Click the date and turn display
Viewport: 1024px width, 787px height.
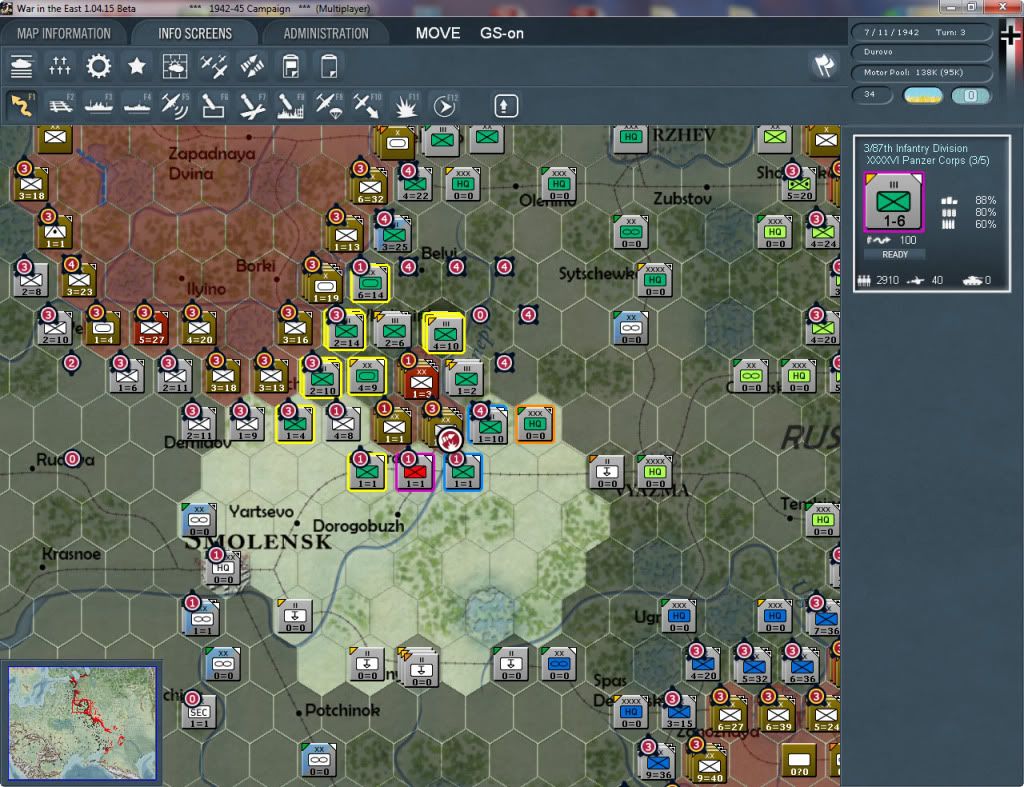pos(922,32)
